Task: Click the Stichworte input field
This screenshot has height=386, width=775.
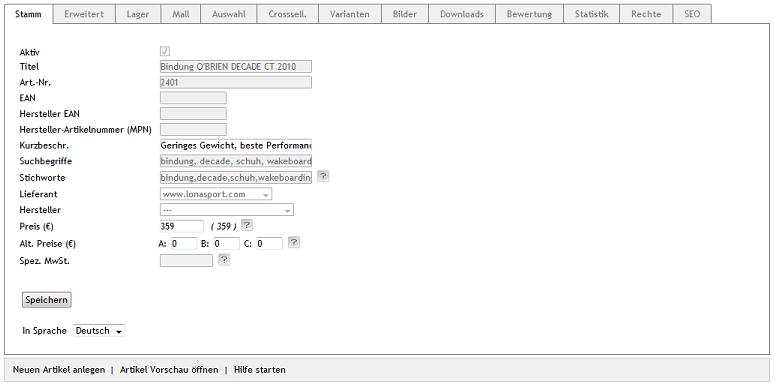Action: click(236, 177)
